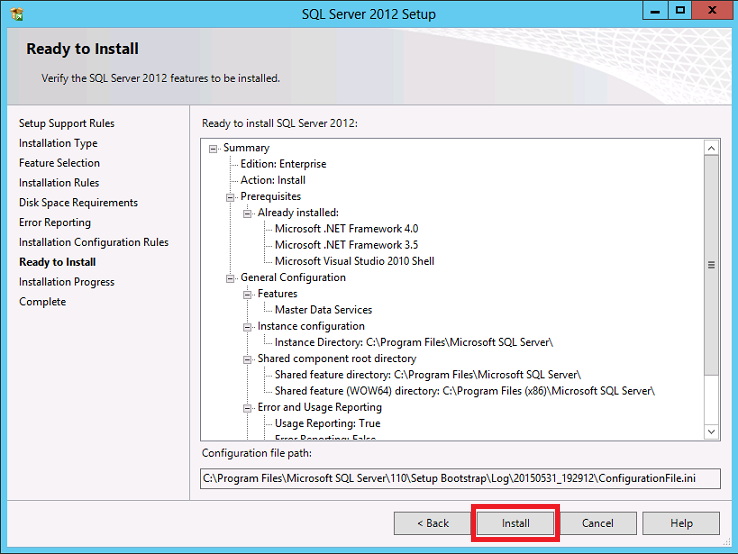Click the Prerequisites label in the tree
The height and width of the screenshot is (554, 738).
click(271, 196)
